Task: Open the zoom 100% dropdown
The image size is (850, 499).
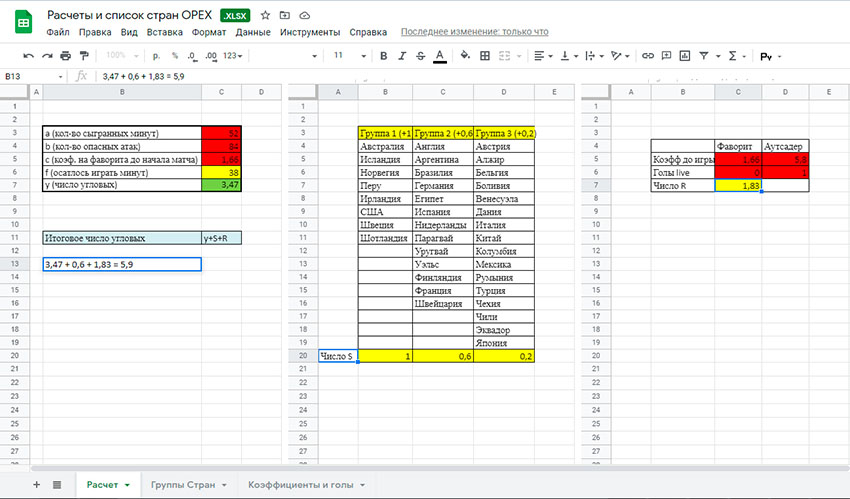Action: pos(122,56)
